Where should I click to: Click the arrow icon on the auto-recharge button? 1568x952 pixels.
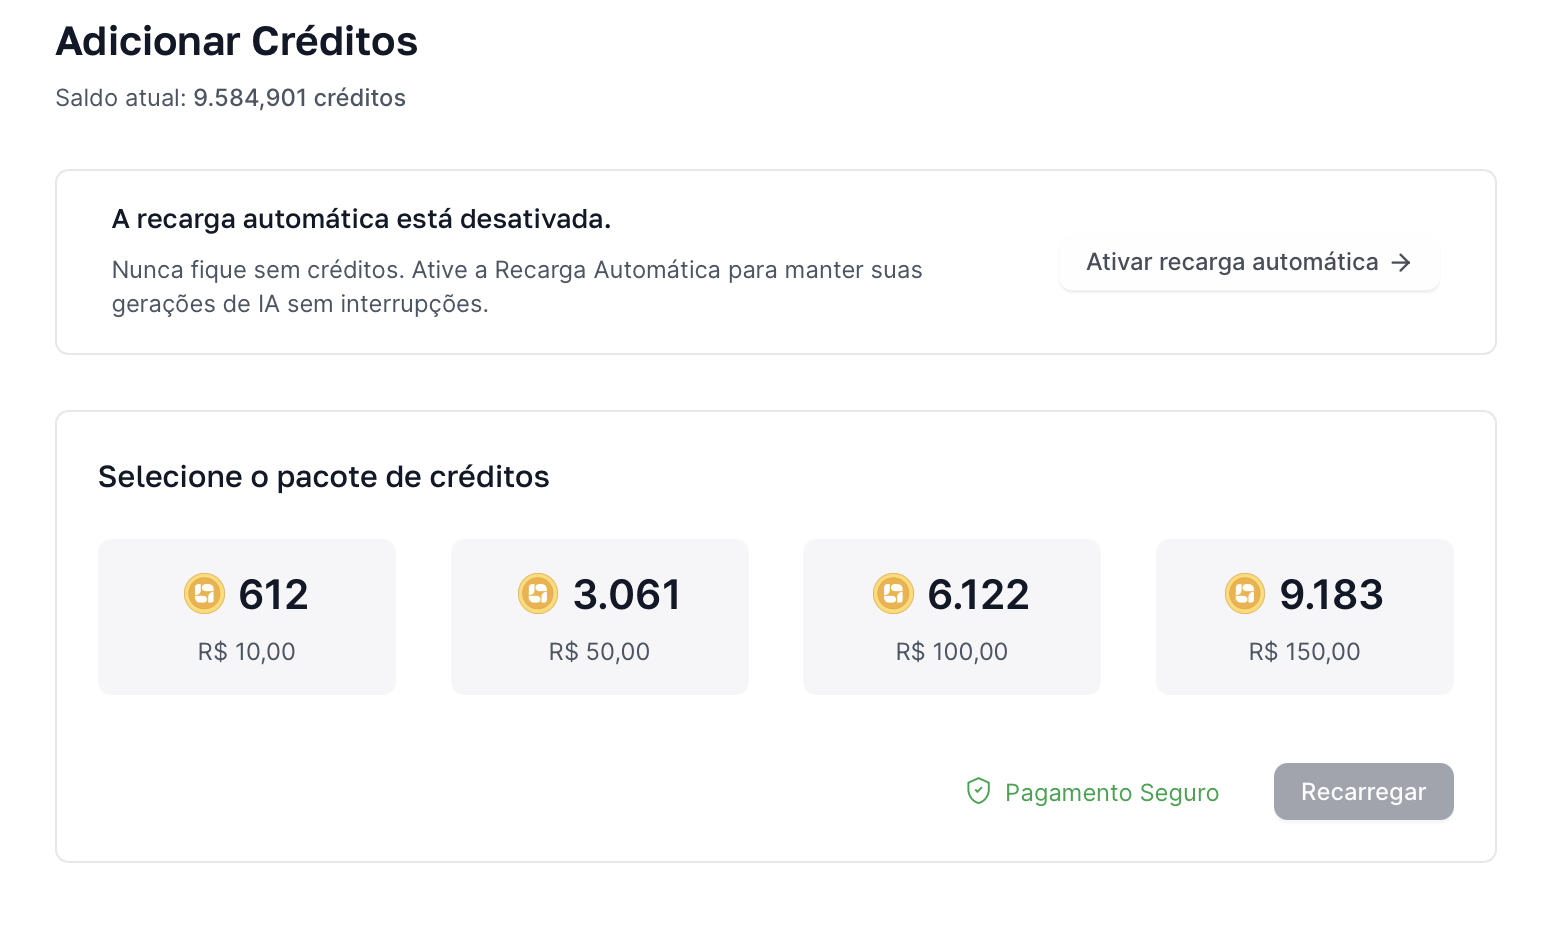(1402, 262)
